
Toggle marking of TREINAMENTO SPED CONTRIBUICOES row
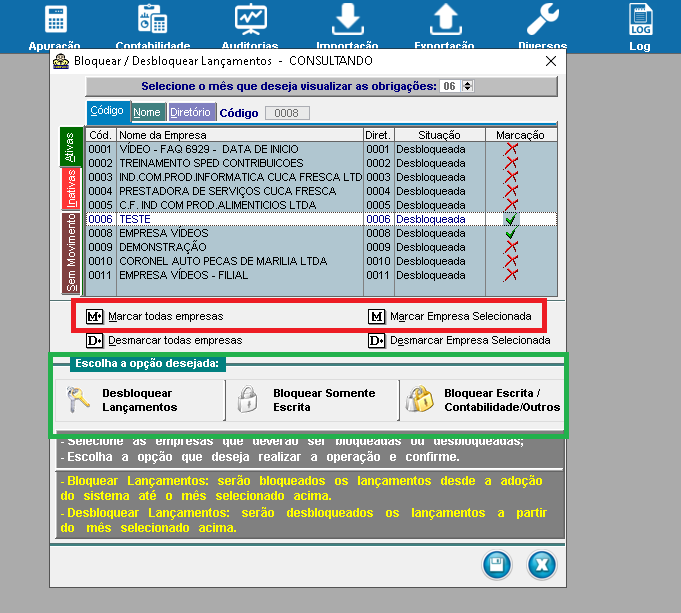[x=511, y=163]
